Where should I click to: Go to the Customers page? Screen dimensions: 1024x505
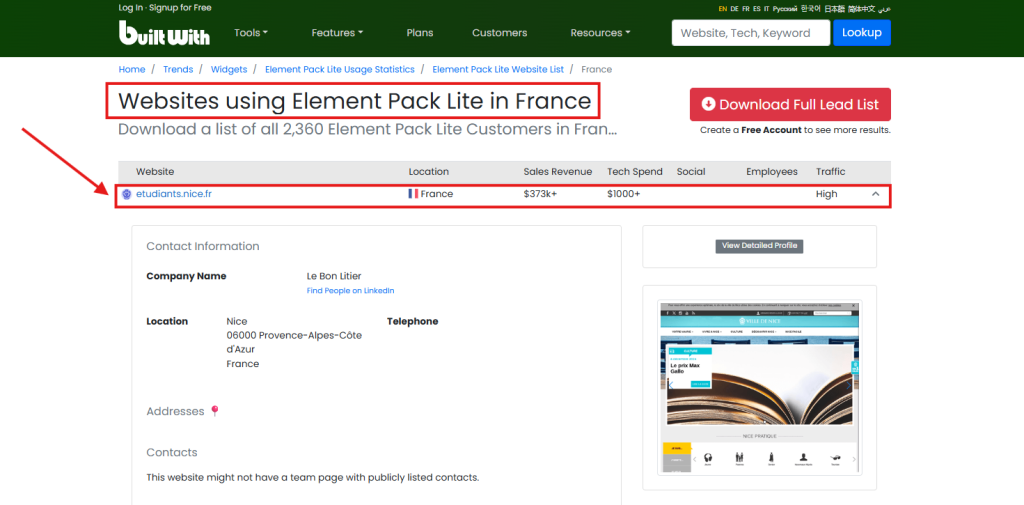(x=500, y=33)
